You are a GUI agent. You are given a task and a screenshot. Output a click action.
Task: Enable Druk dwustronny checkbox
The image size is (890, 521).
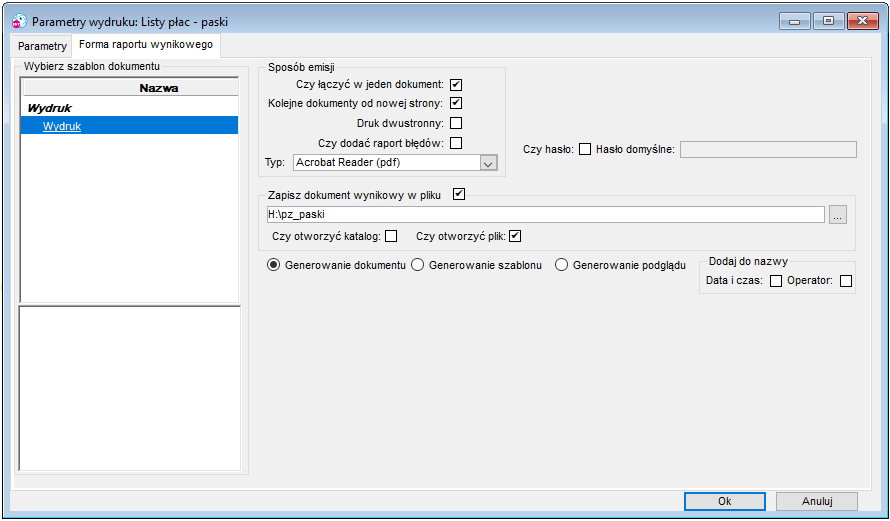(x=456, y=123)
